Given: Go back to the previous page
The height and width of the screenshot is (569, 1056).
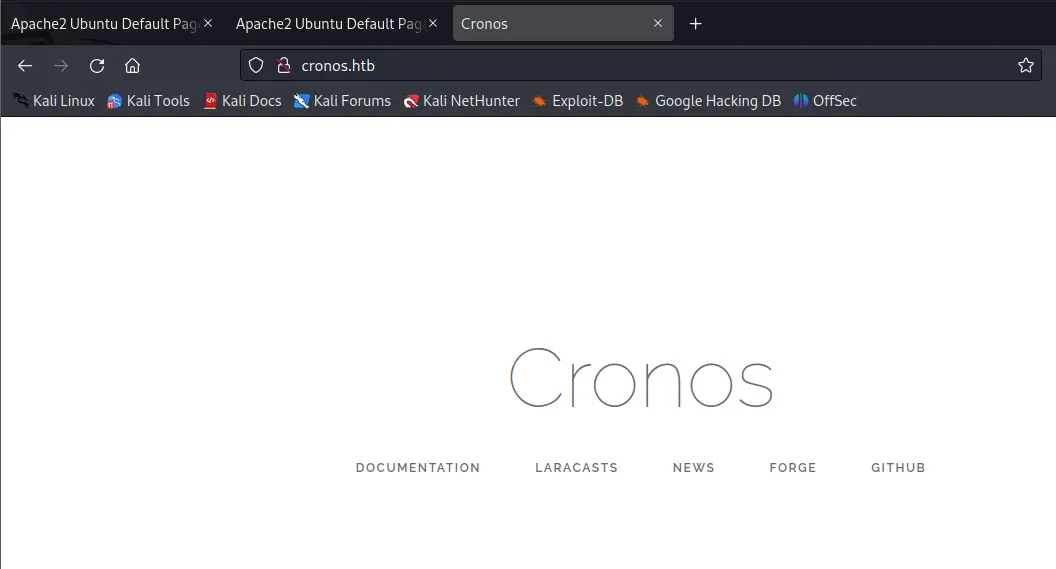Looking at the screenshot, I should (x=25, y=65).
